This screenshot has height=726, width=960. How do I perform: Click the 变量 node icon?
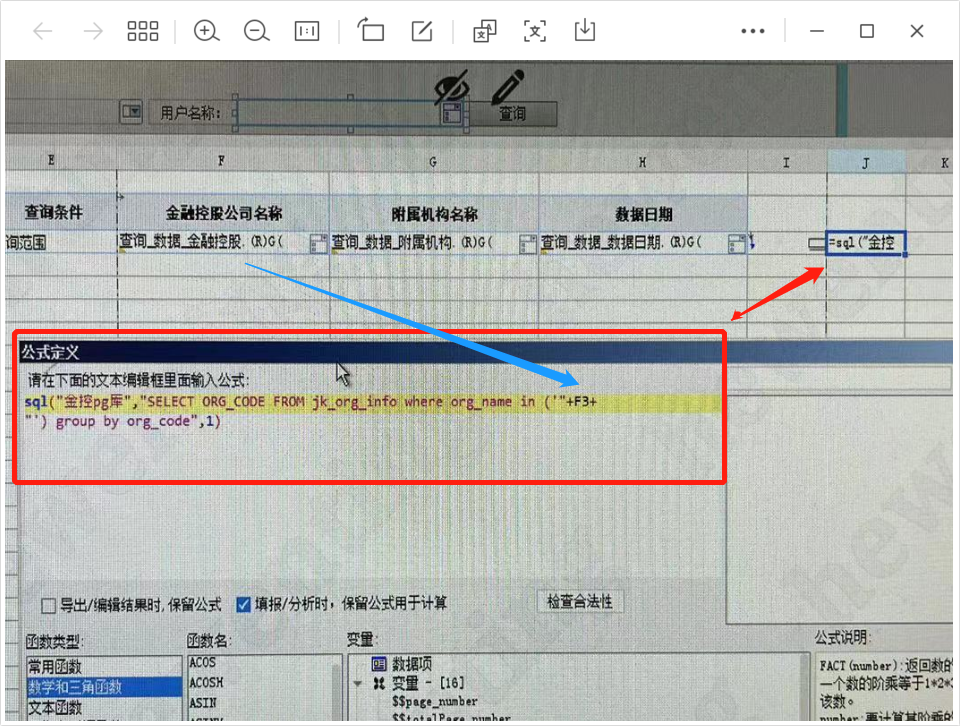click(380, 683)
